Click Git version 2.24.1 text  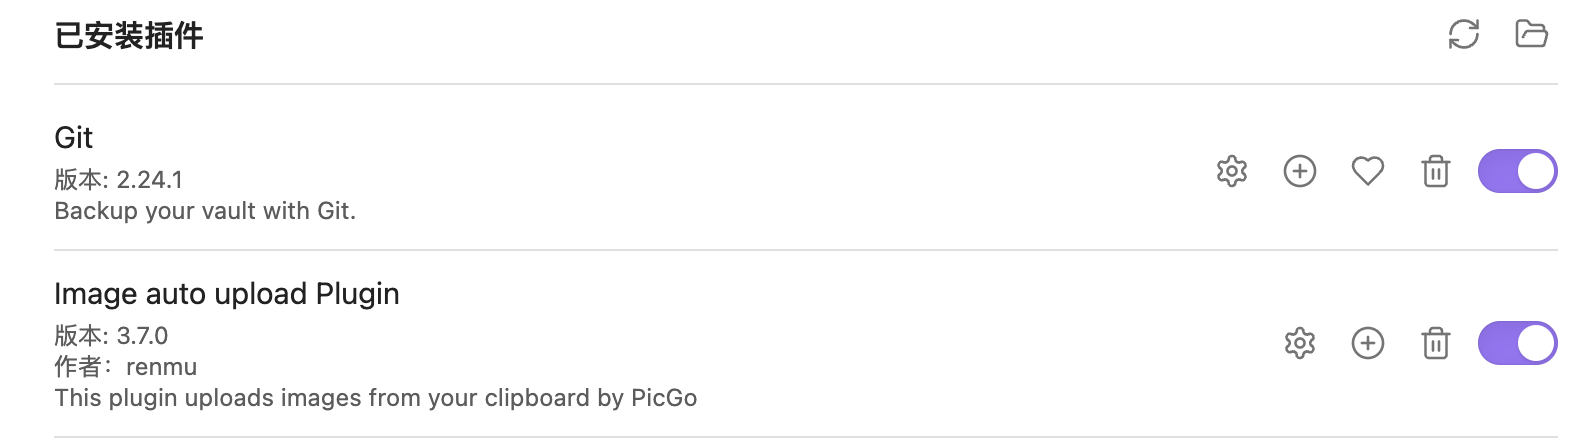[x=119, y=180]
